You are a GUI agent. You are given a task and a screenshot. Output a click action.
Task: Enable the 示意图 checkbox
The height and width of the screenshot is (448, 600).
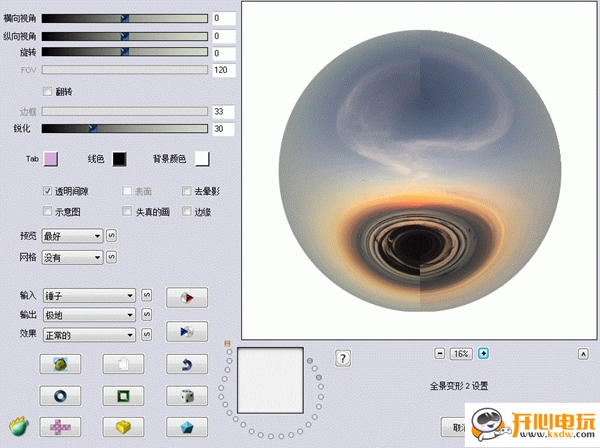(x=47, y=211)
